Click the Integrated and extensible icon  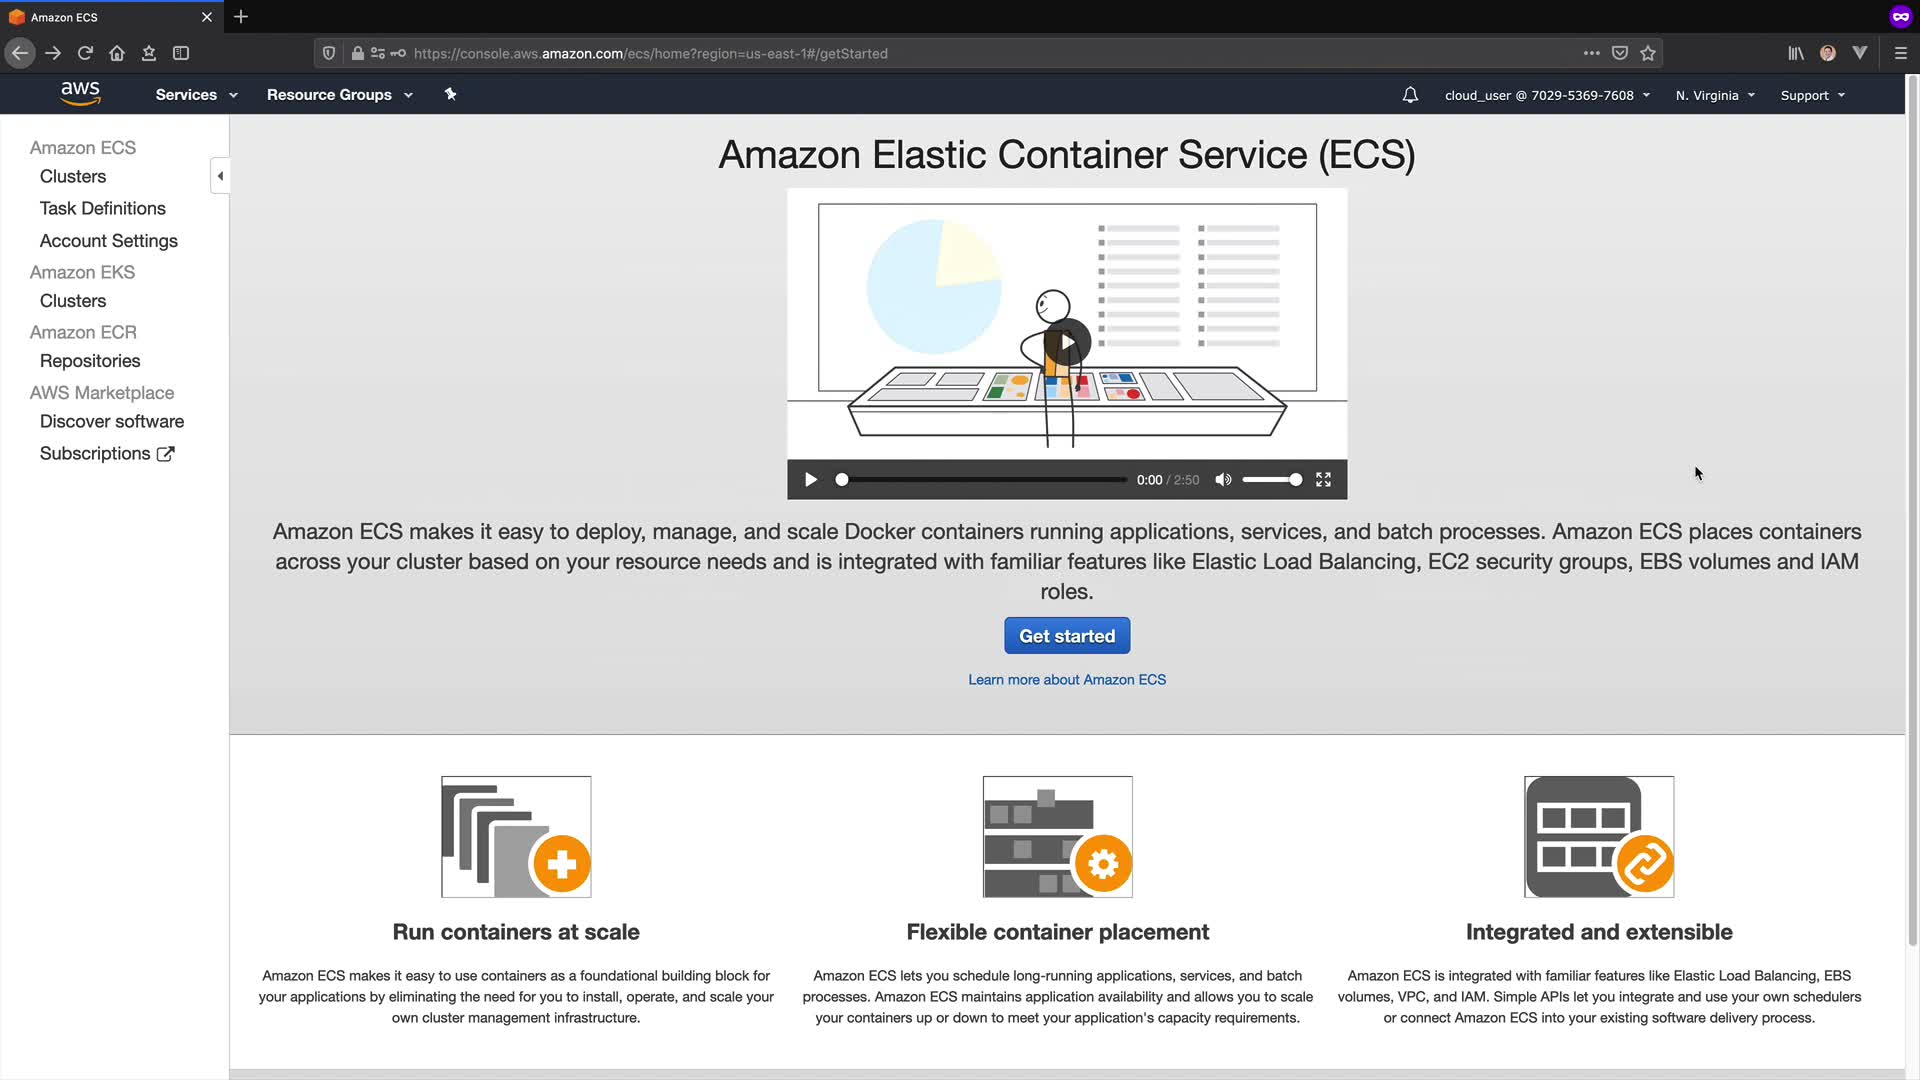pyautogui.click(x=1598, y=837)
